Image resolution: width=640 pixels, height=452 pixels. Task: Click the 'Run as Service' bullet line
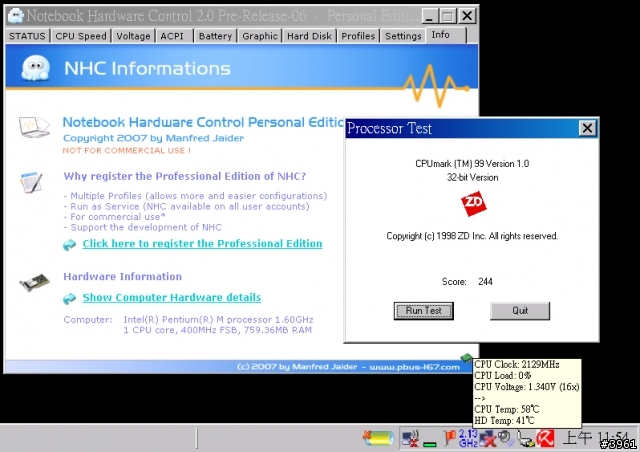click(x=187, y=206)
